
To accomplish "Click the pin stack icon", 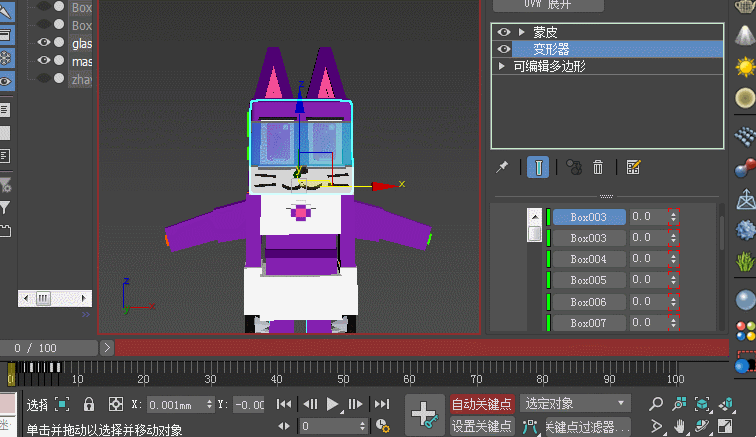I will click(502, 167).
